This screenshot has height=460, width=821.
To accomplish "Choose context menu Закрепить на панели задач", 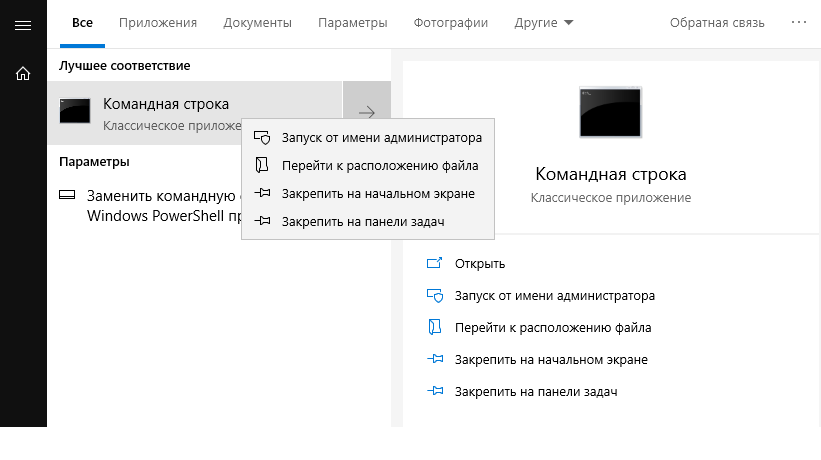I will 368,222.
